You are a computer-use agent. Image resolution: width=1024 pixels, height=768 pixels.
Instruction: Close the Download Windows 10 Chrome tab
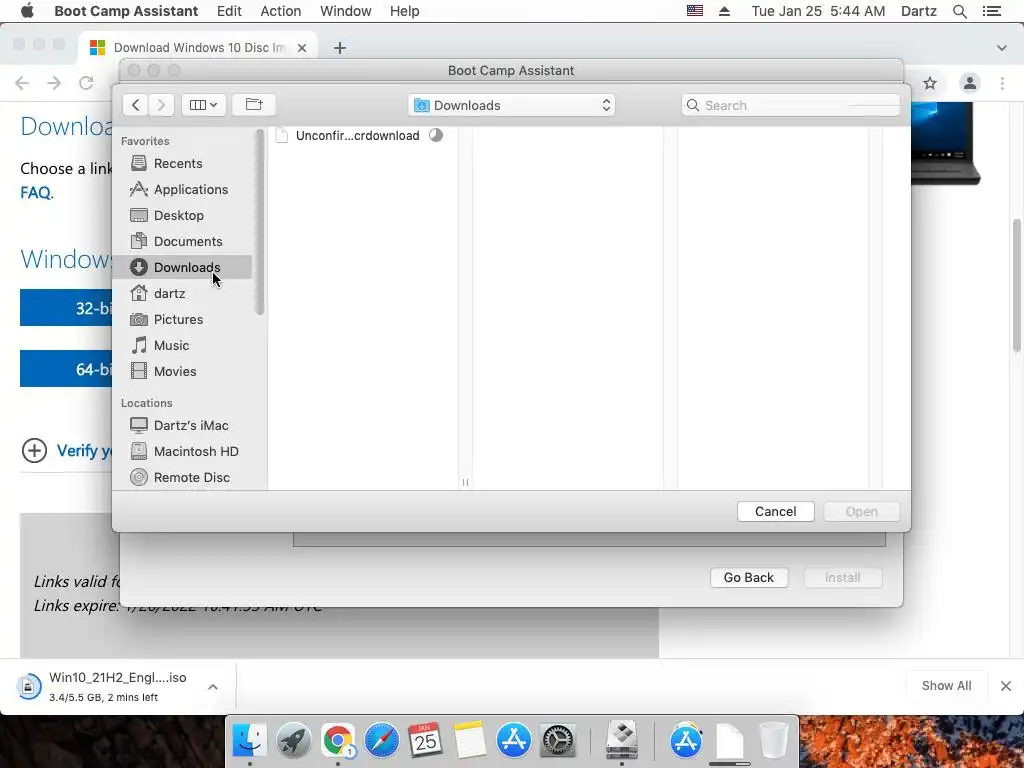coord(302,48)
